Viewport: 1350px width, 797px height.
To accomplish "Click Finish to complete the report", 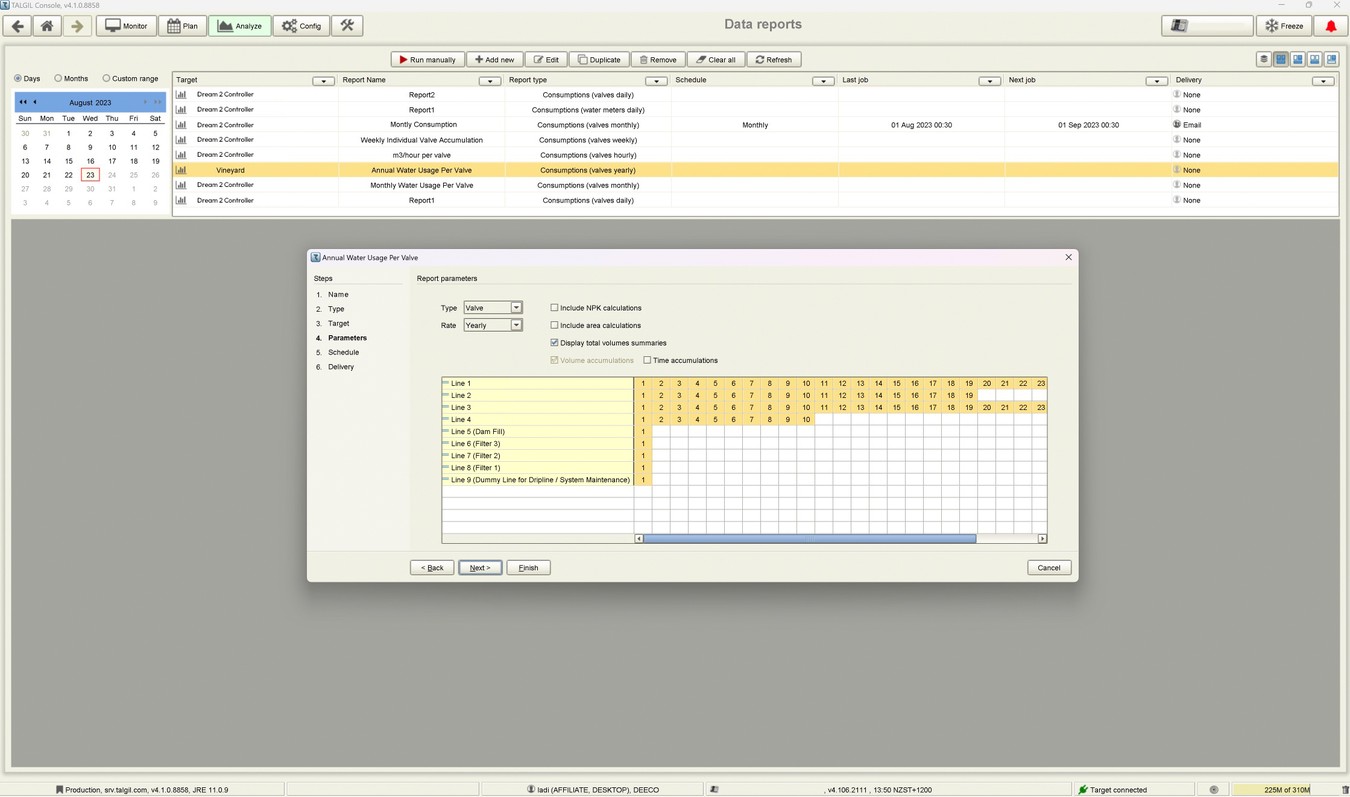I will (528, 568).
